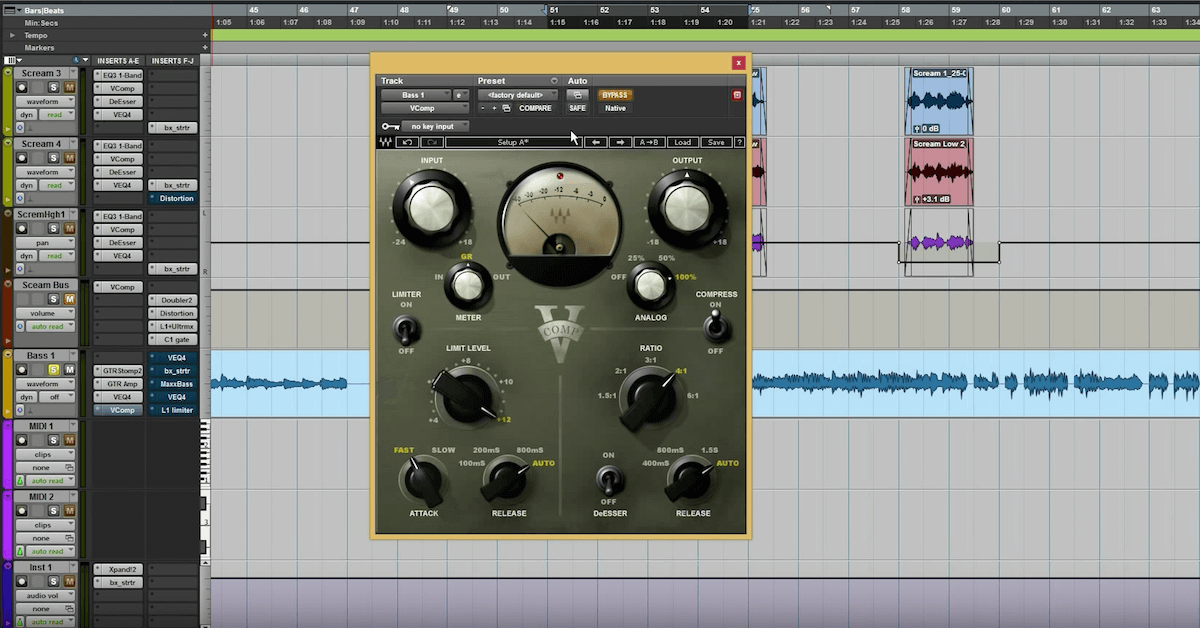Click the undo arrow in the plugin toolbar
Image resolution: width=1200 pixels, height=628 pixels.
coord(409,143)
